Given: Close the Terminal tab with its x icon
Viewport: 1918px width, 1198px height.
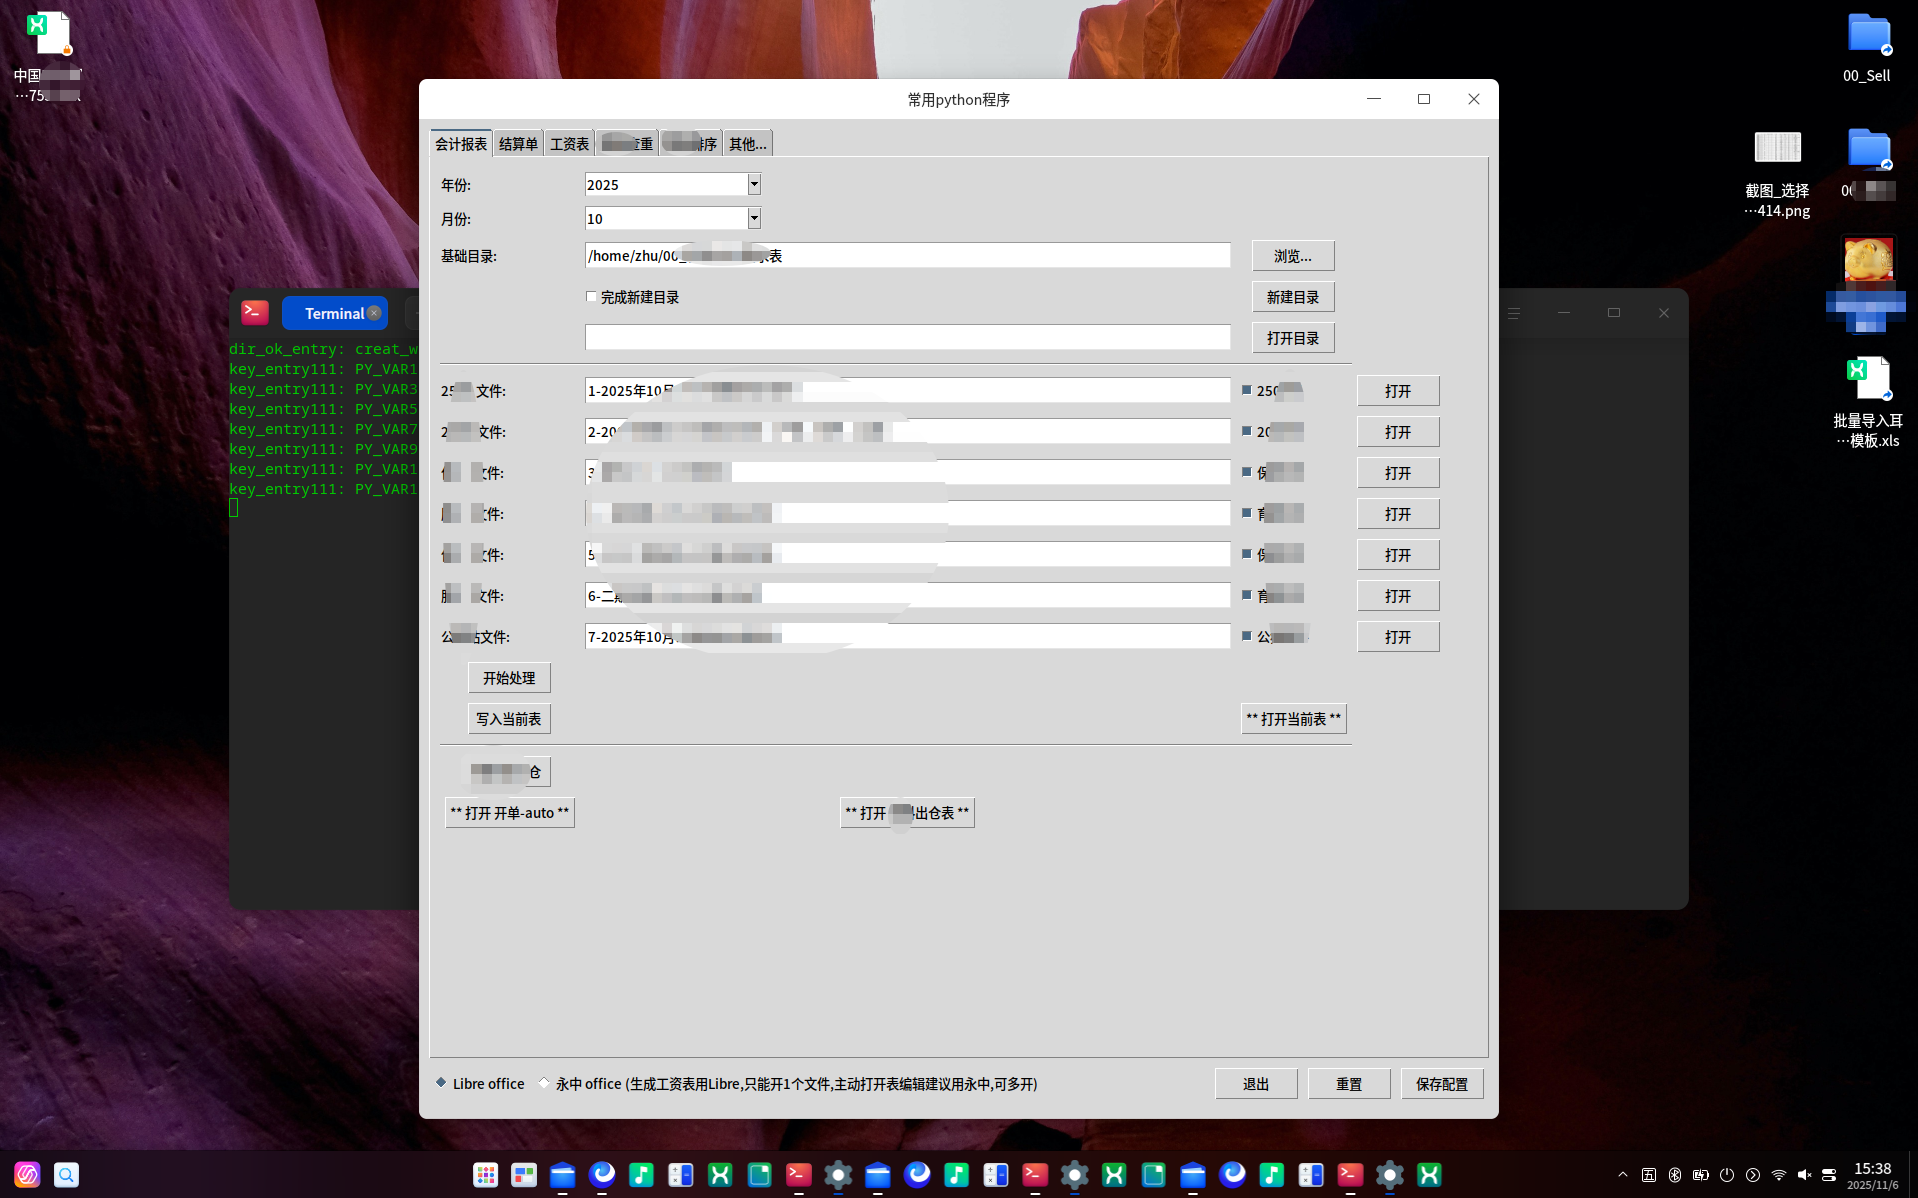Looking at the screenshot, I should (374, 313).
